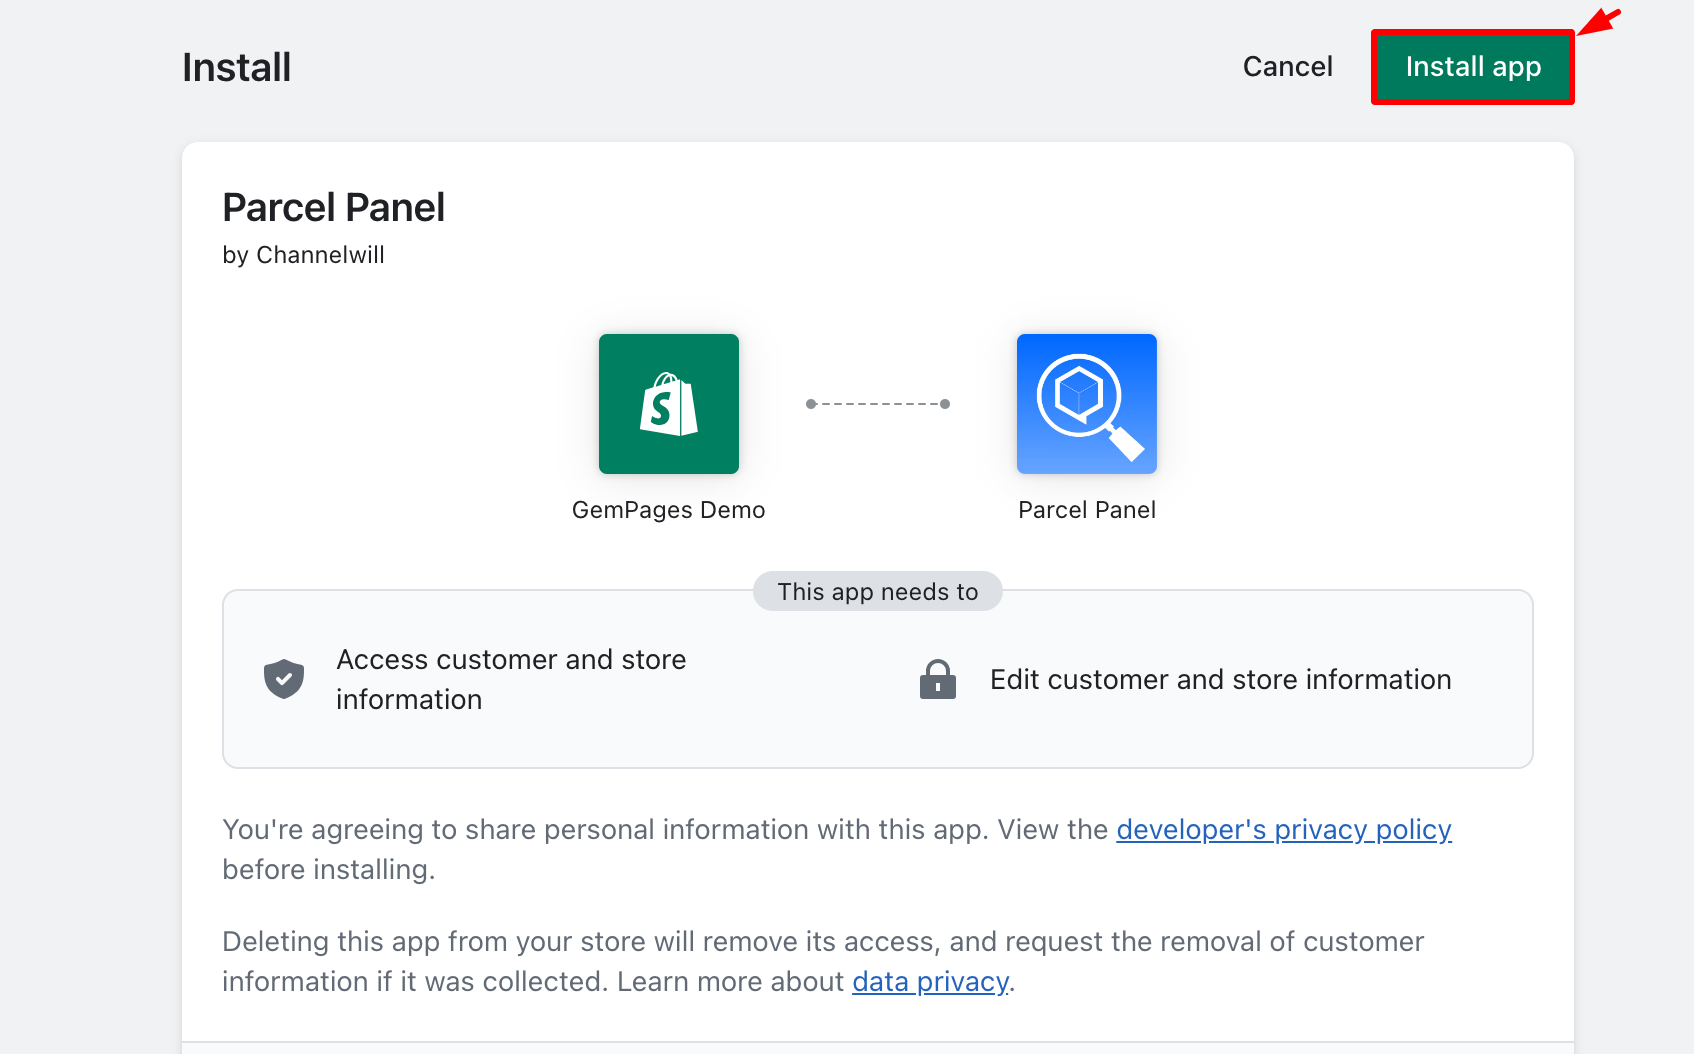This screenshot has width=1694, height=1054.
Task: Click the GemPages Demo store label
Action: pos(668,509)
